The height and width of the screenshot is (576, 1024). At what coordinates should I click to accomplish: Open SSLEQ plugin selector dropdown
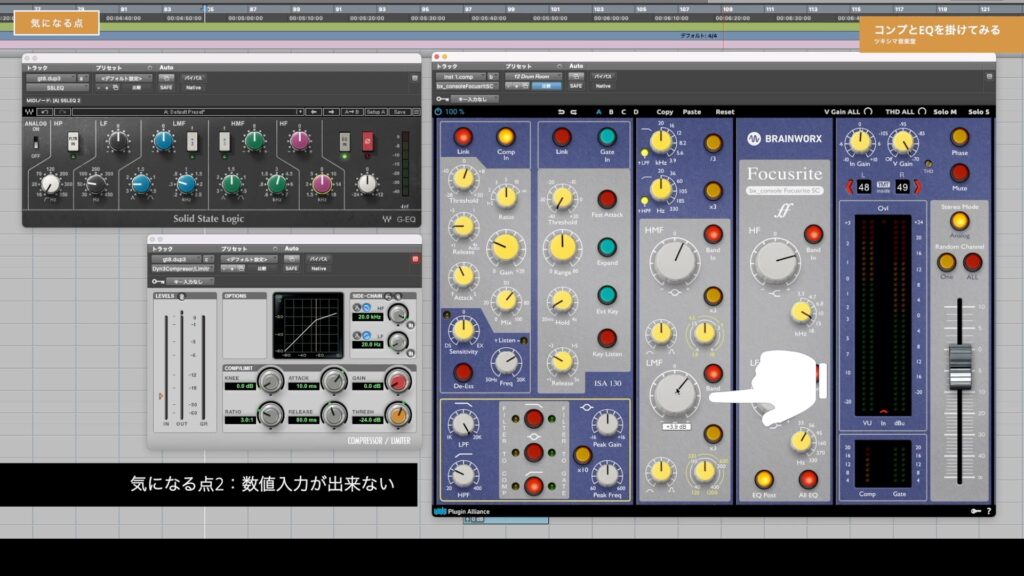click(56, 88)
